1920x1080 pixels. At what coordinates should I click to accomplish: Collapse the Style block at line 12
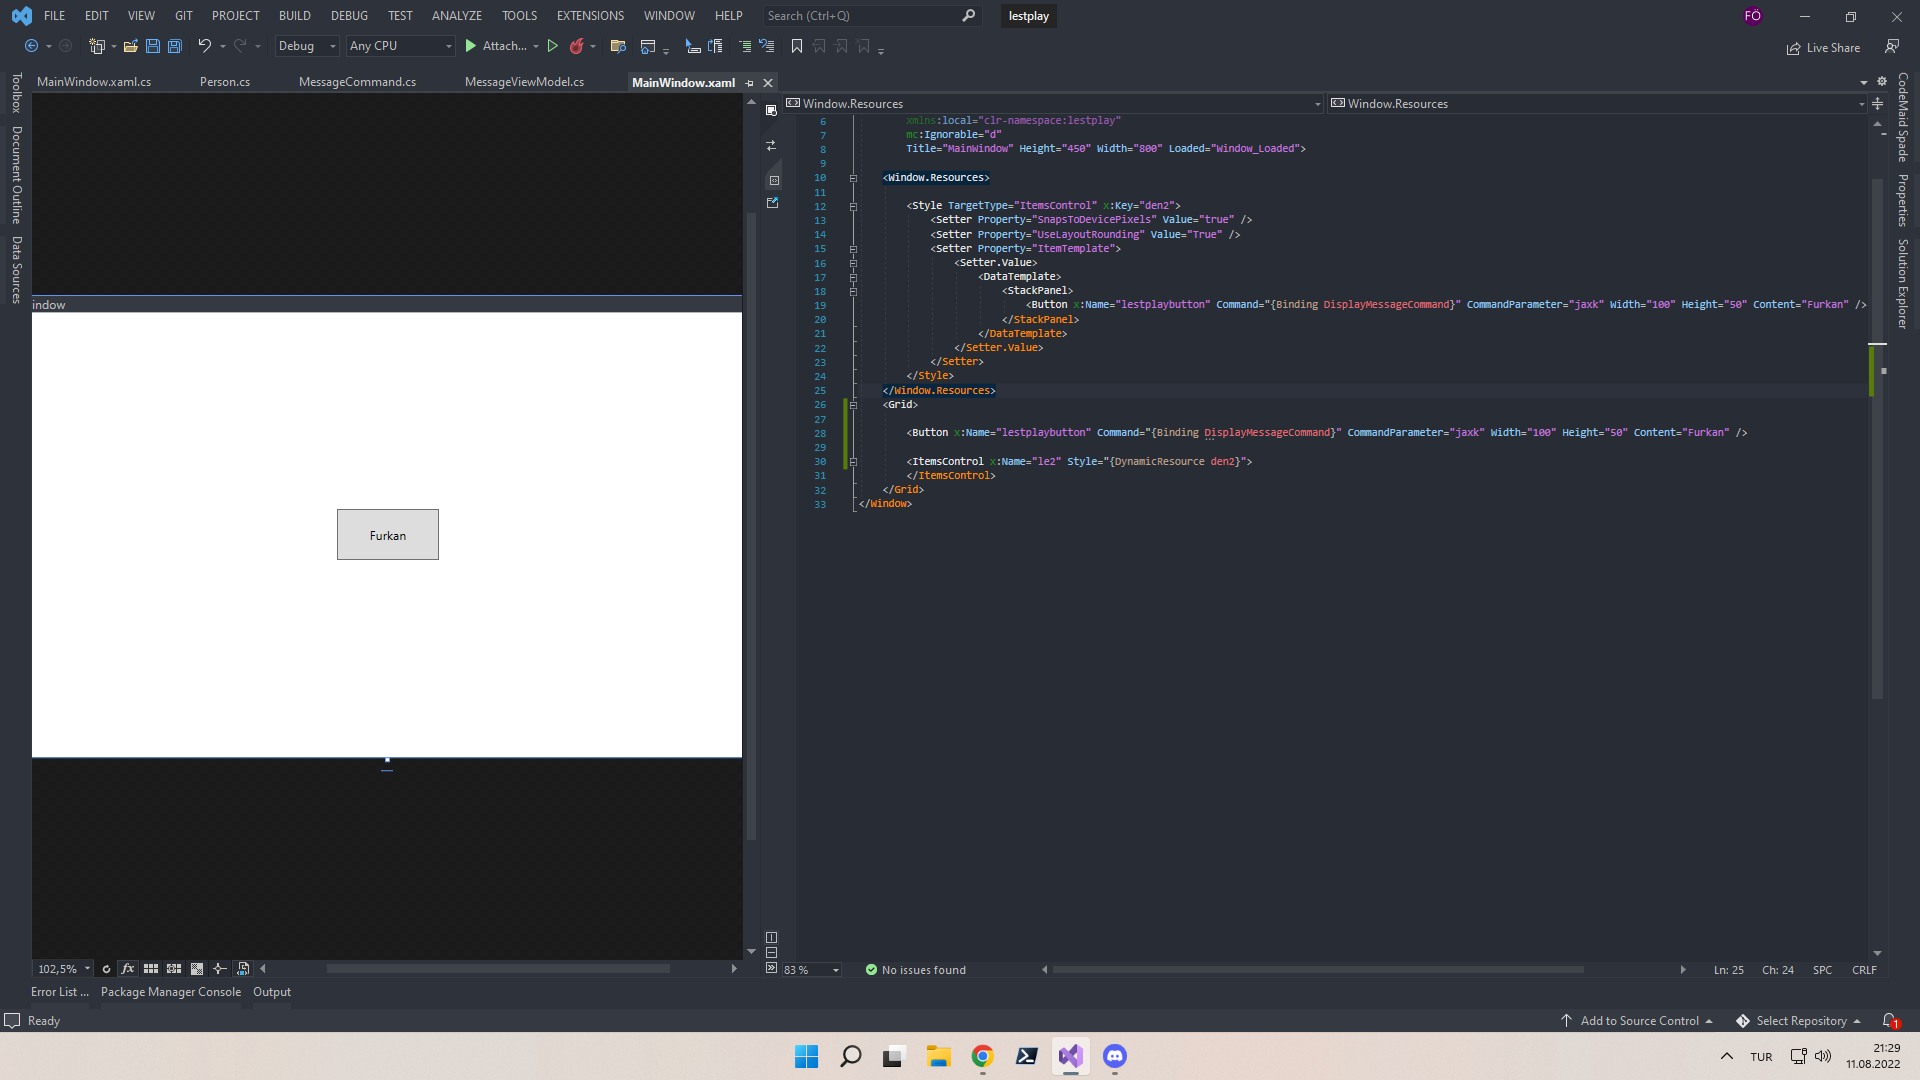pyautogui.click(x=853, y=207)
